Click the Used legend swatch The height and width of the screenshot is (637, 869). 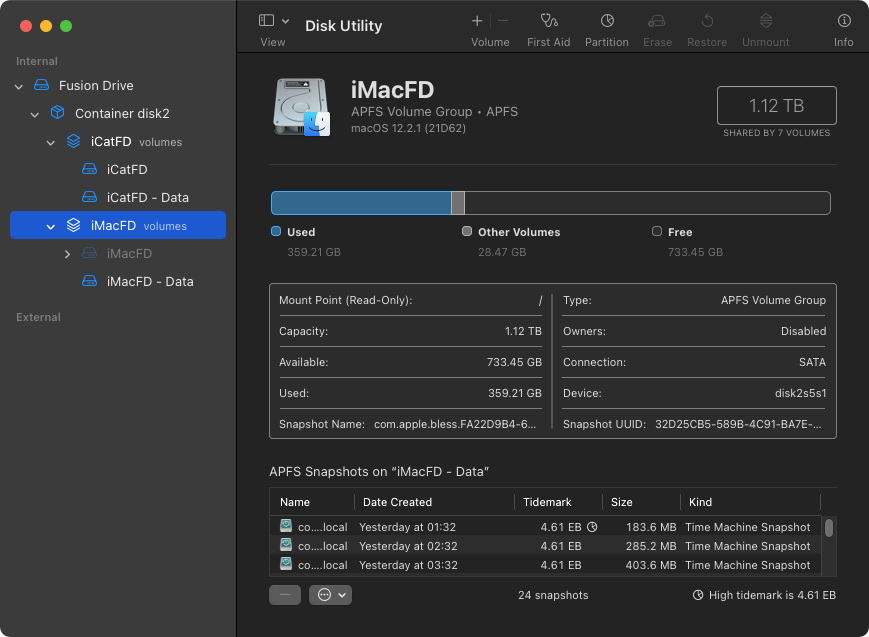[276, 231]
